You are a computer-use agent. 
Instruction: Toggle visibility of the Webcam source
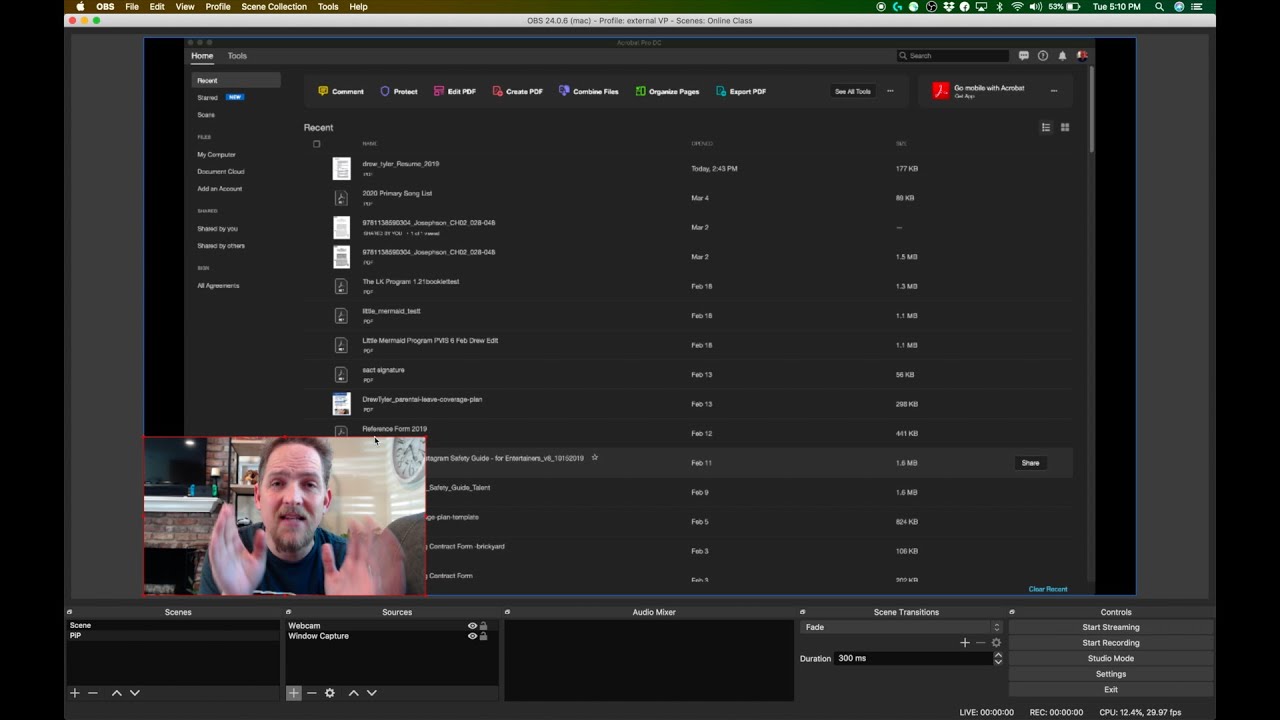(472, 626)
